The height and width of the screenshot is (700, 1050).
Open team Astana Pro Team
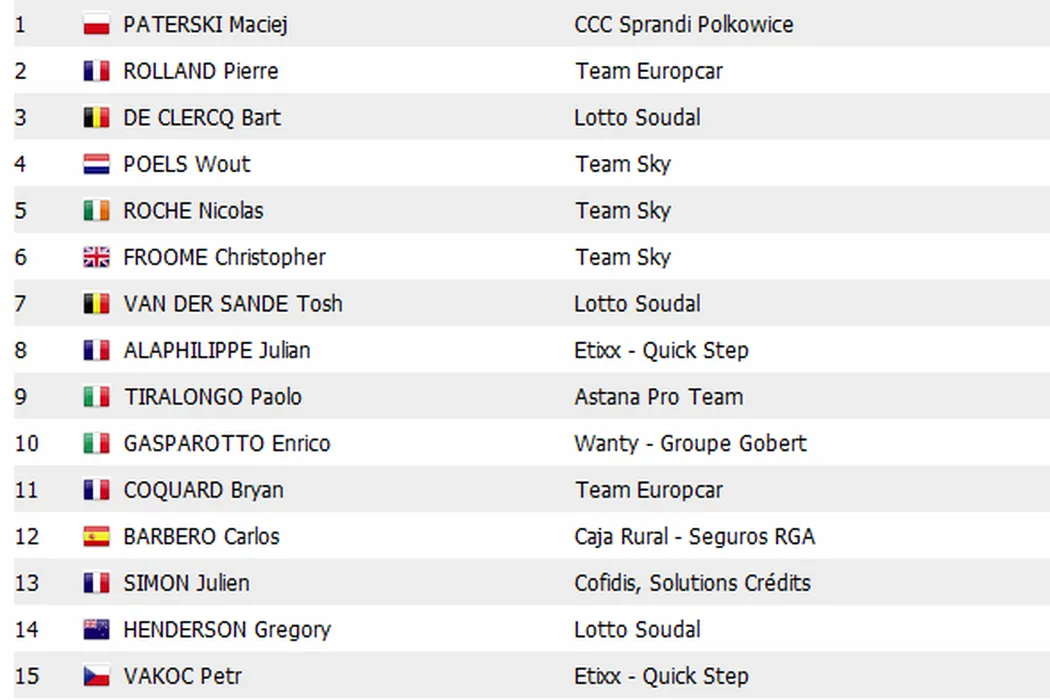(658, 397)
